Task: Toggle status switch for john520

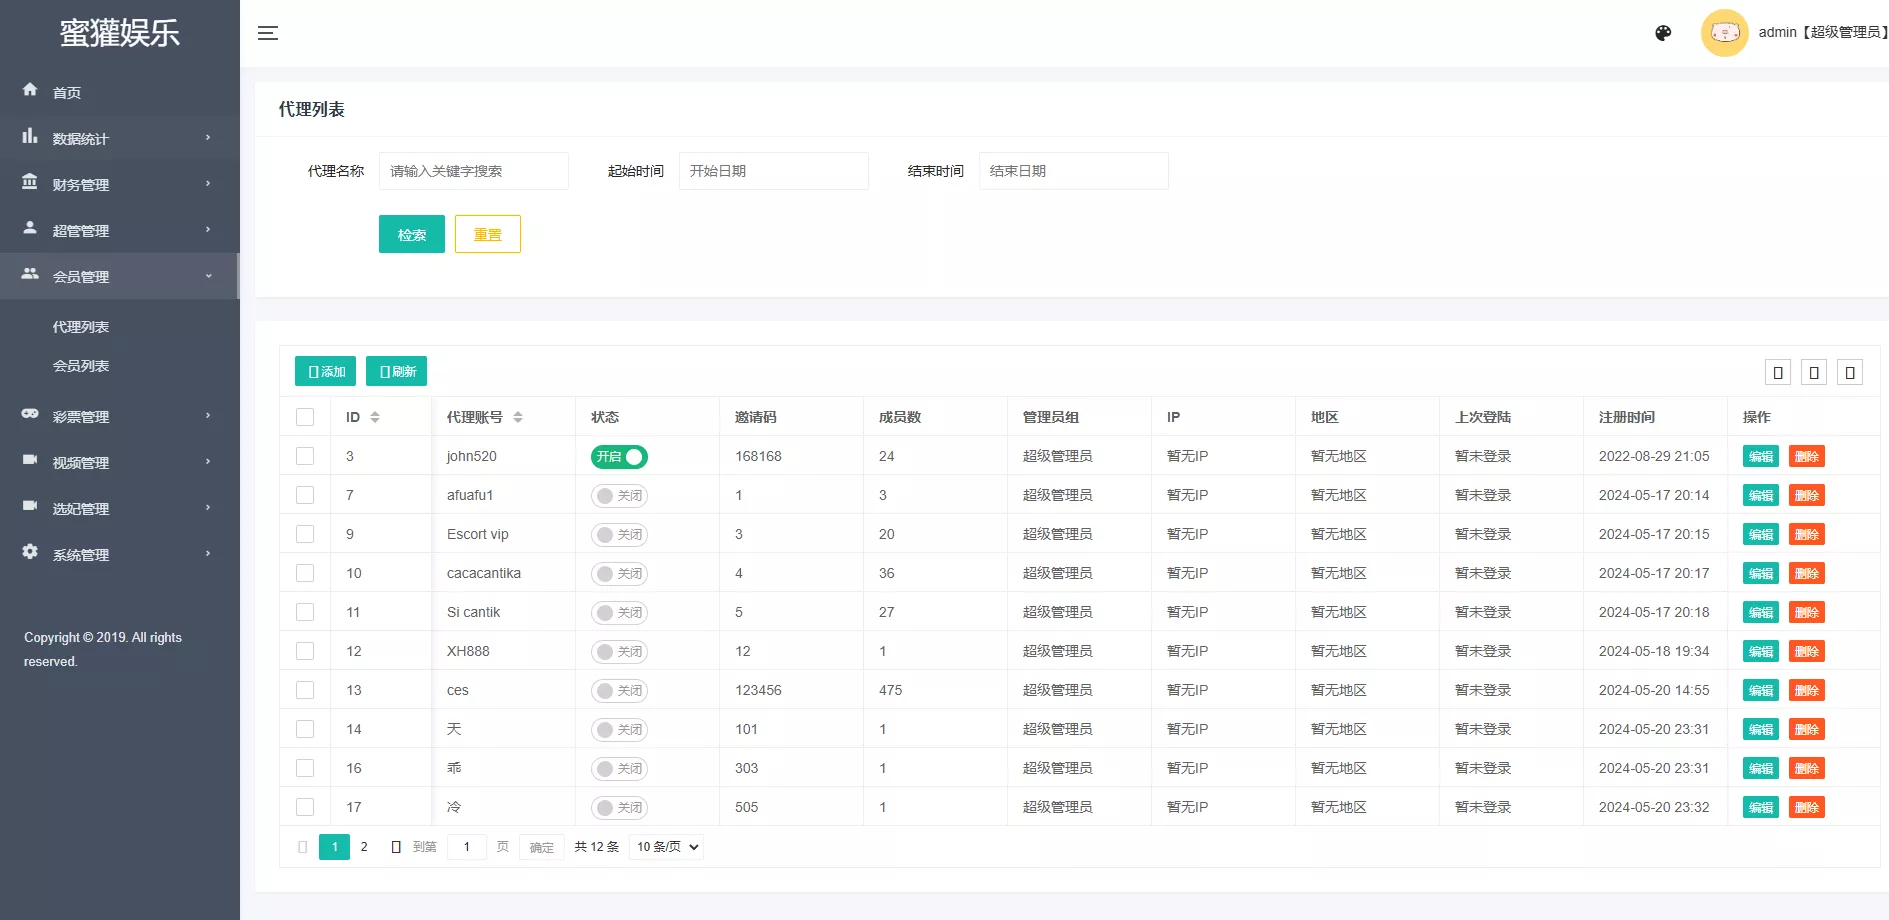Action: [x=619, y=457]
